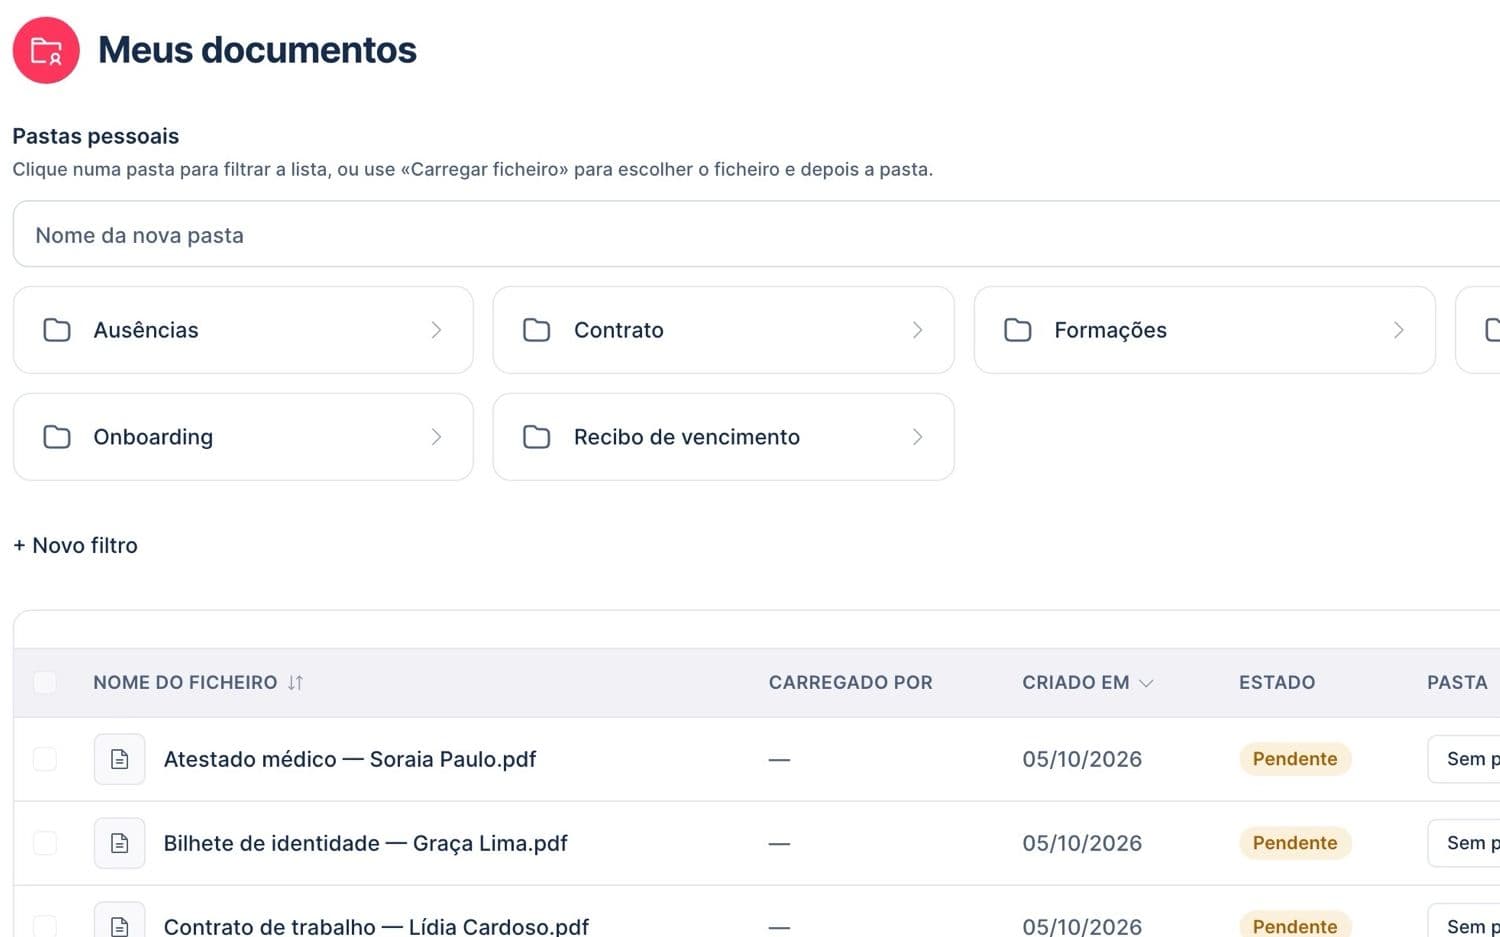This screenshot has width=1500, height=937.
Task: Click the Estado column header
Action: click(1277, 682)
